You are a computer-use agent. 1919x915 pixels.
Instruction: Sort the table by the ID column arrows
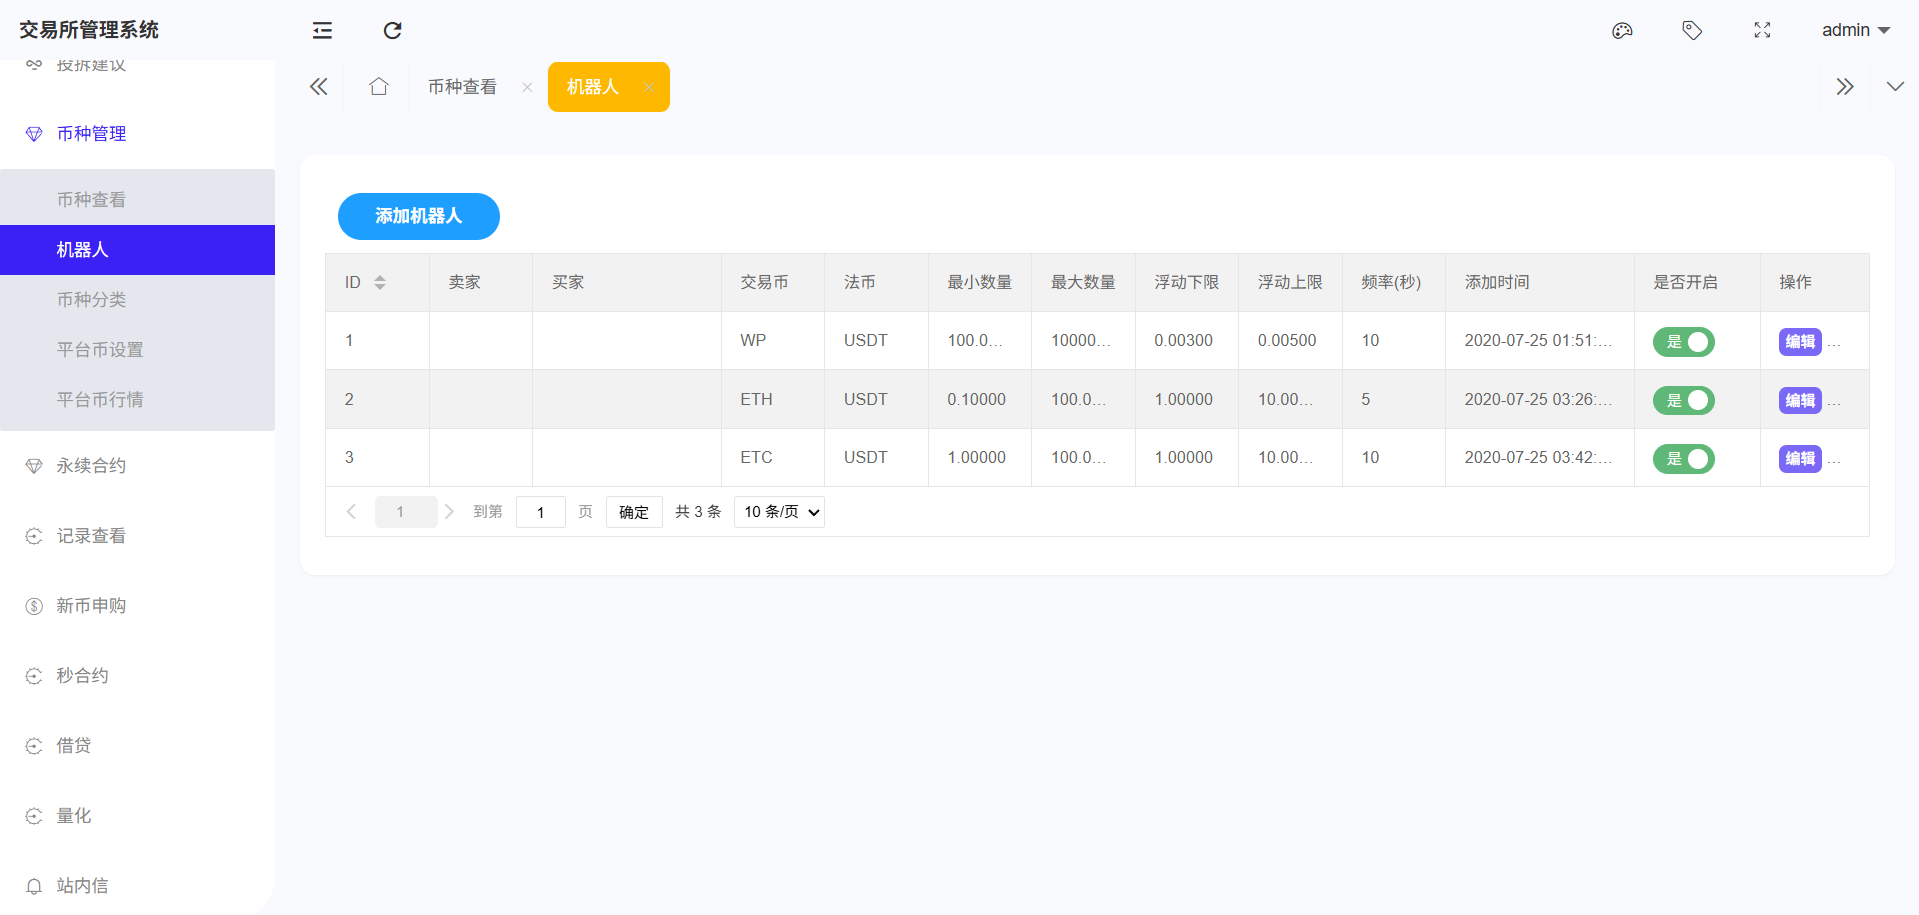(x=380, y=283)
